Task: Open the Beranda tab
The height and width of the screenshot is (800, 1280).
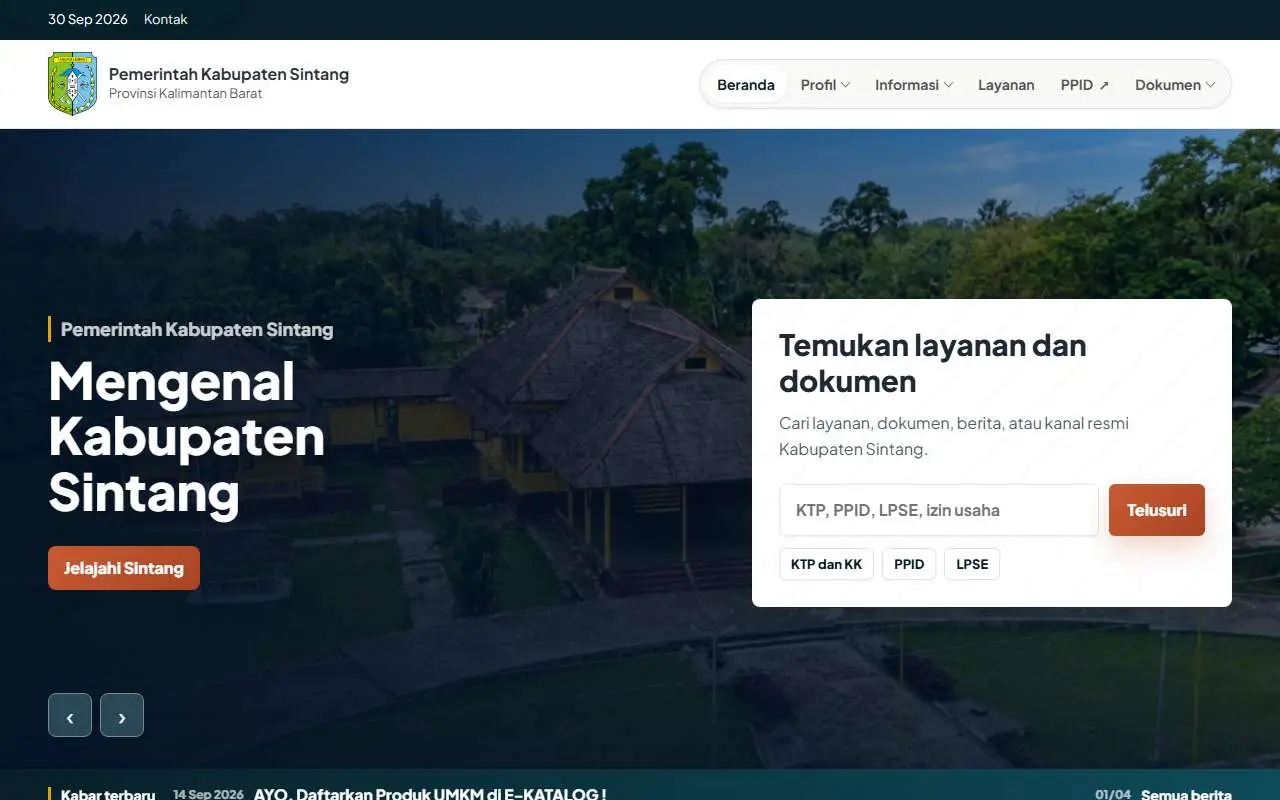Action: coord(746,85)
